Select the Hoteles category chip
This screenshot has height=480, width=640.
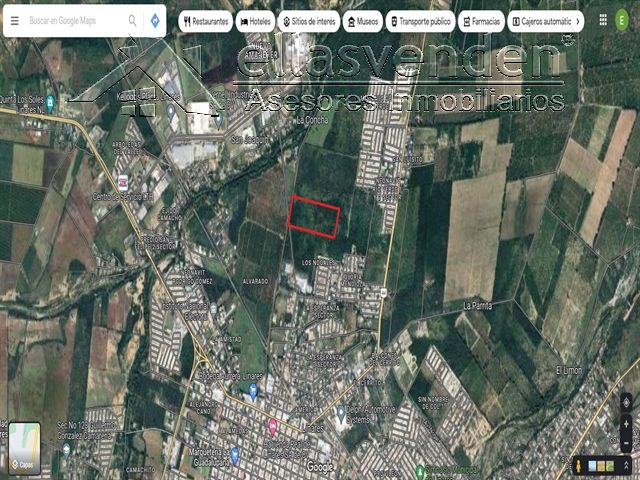pyautogui.click(x=255, y=21)
